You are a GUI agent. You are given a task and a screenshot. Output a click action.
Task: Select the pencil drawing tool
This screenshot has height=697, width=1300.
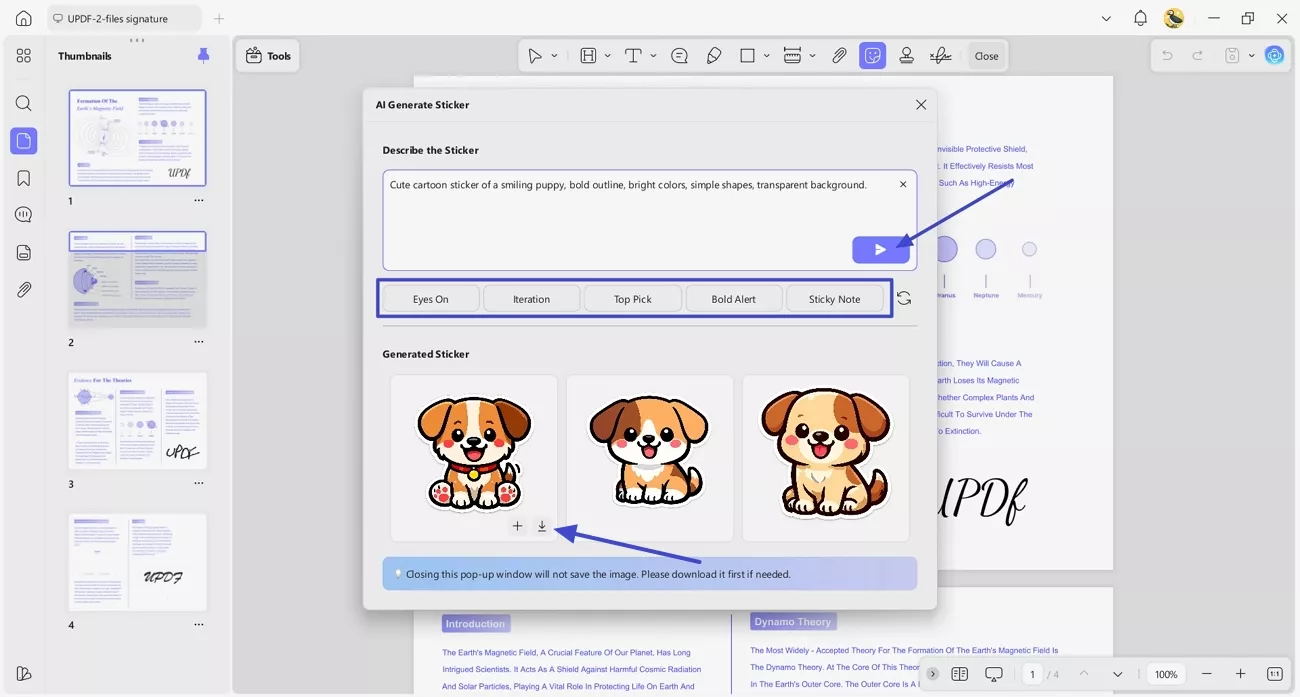pos(714,56)
